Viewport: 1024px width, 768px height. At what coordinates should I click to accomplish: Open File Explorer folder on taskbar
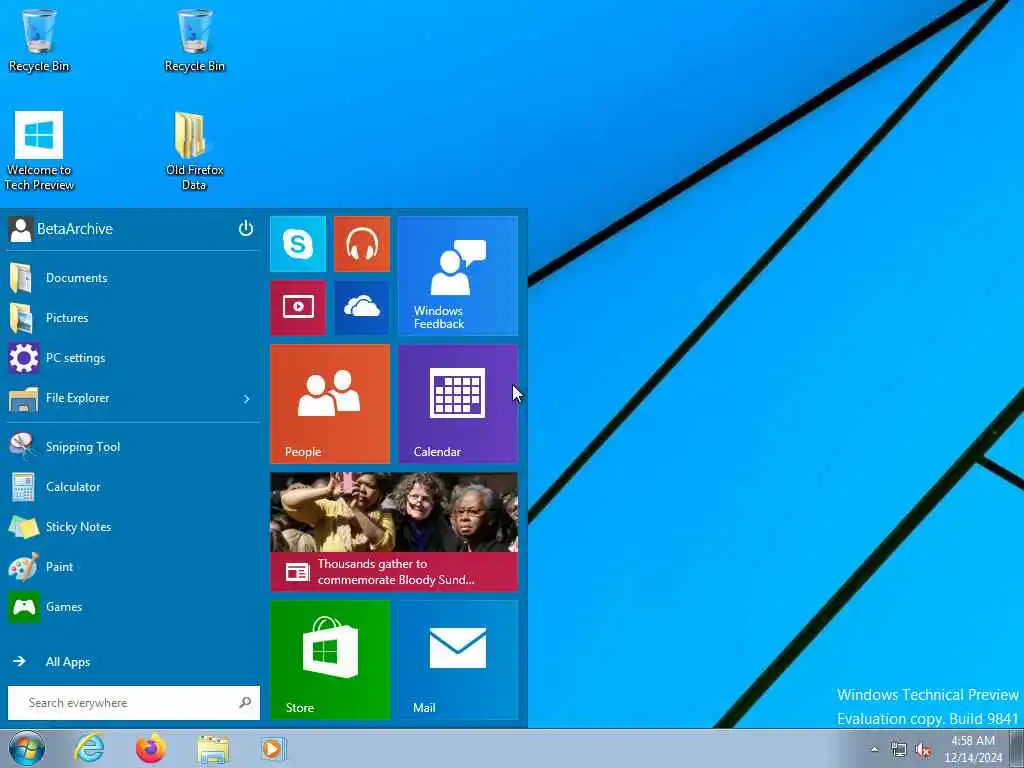[x=213, y=749]
